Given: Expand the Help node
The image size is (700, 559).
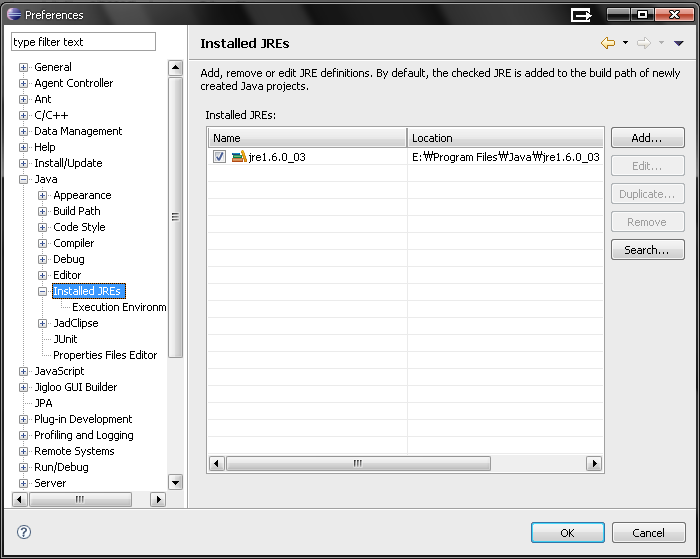Looking at the screenshot, I should pyautogui.click(x=23, y=147).
